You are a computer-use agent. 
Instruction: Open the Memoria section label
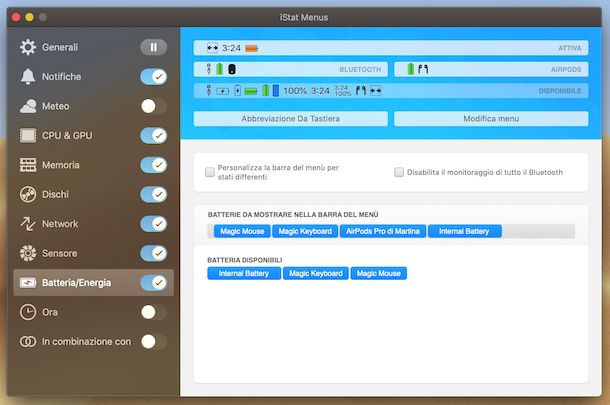coord(61,165)
